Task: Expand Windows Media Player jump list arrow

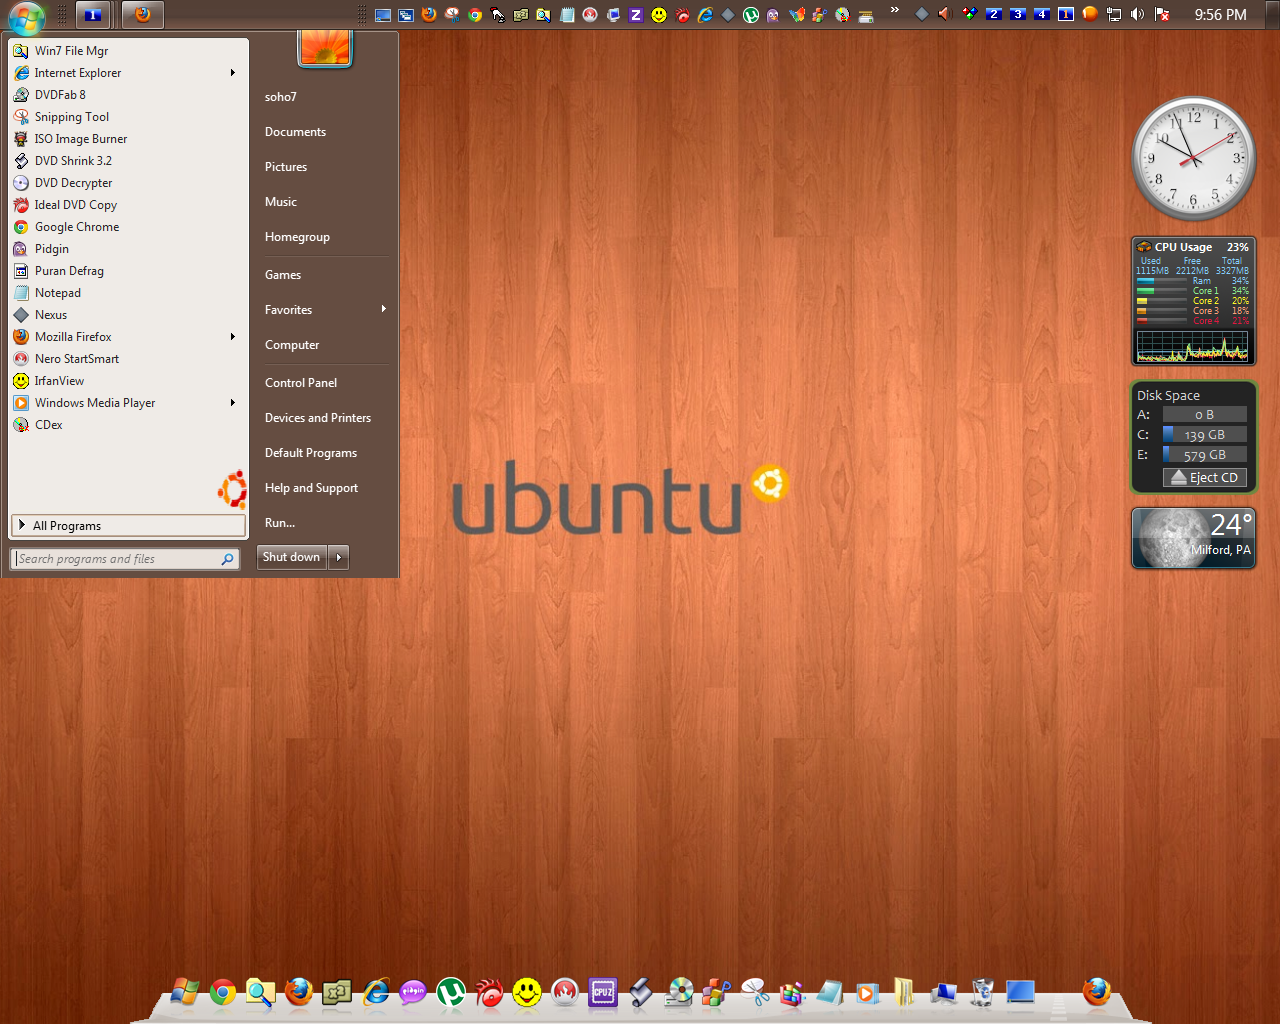Action: point(233,403)
